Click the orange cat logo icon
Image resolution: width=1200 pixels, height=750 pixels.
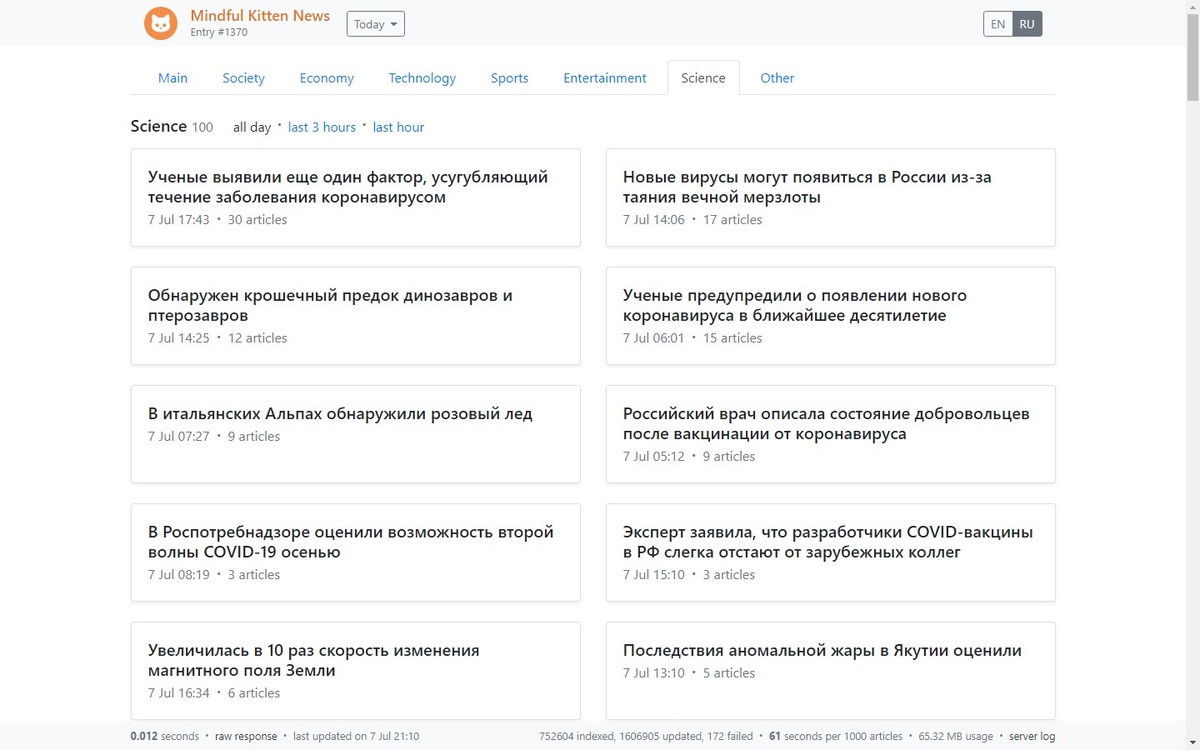[161, 23]
